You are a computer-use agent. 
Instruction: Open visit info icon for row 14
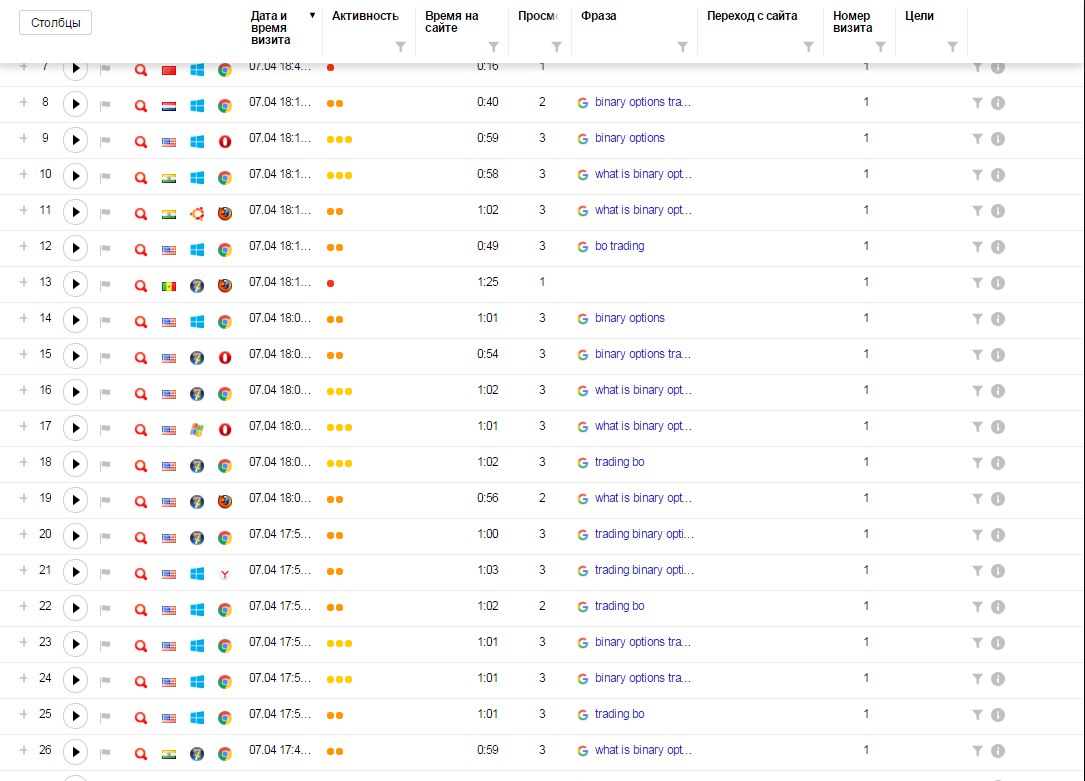(x=998, y=319)
